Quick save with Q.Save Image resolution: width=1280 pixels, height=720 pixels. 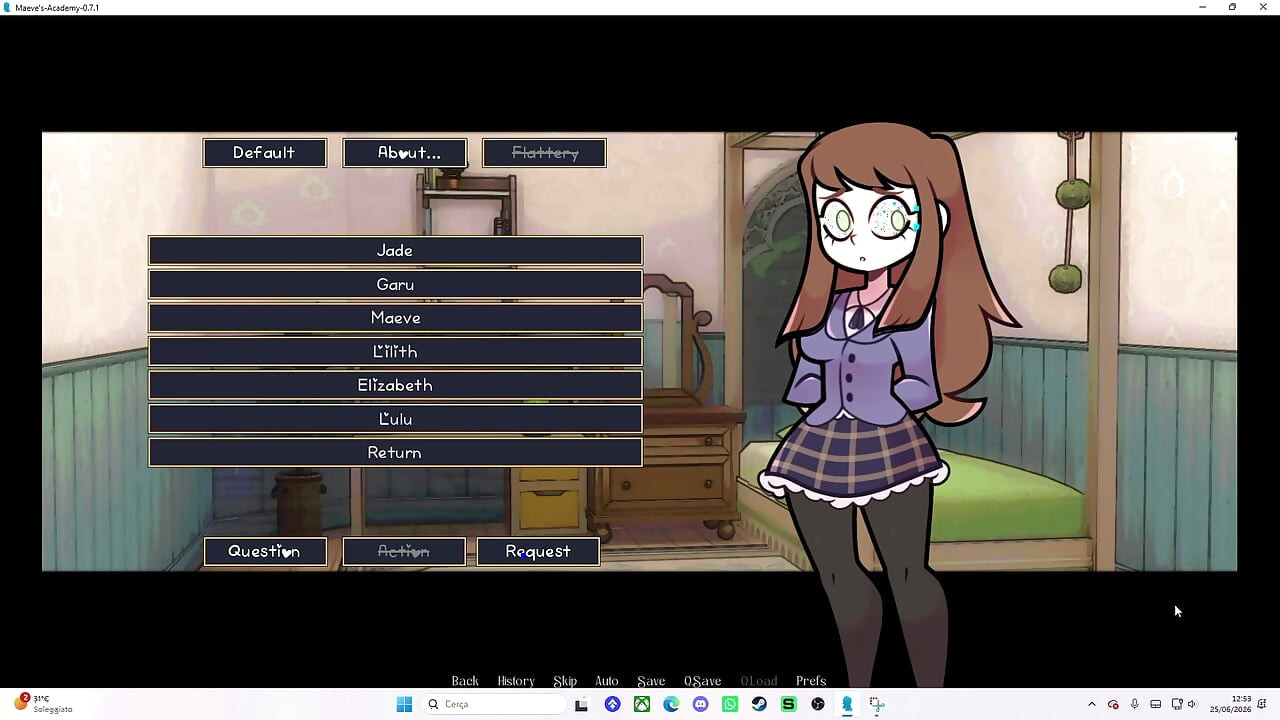pyautogui.click(x=703, y=681)
